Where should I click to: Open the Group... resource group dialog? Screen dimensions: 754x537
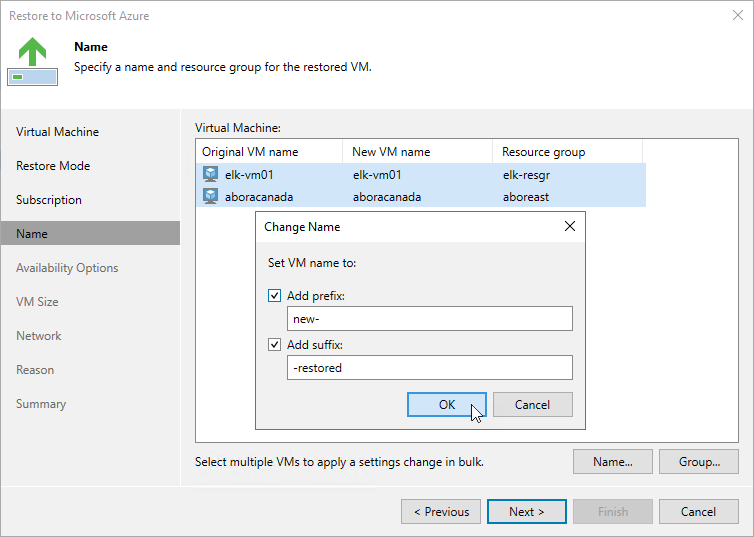tap(699, 462)
